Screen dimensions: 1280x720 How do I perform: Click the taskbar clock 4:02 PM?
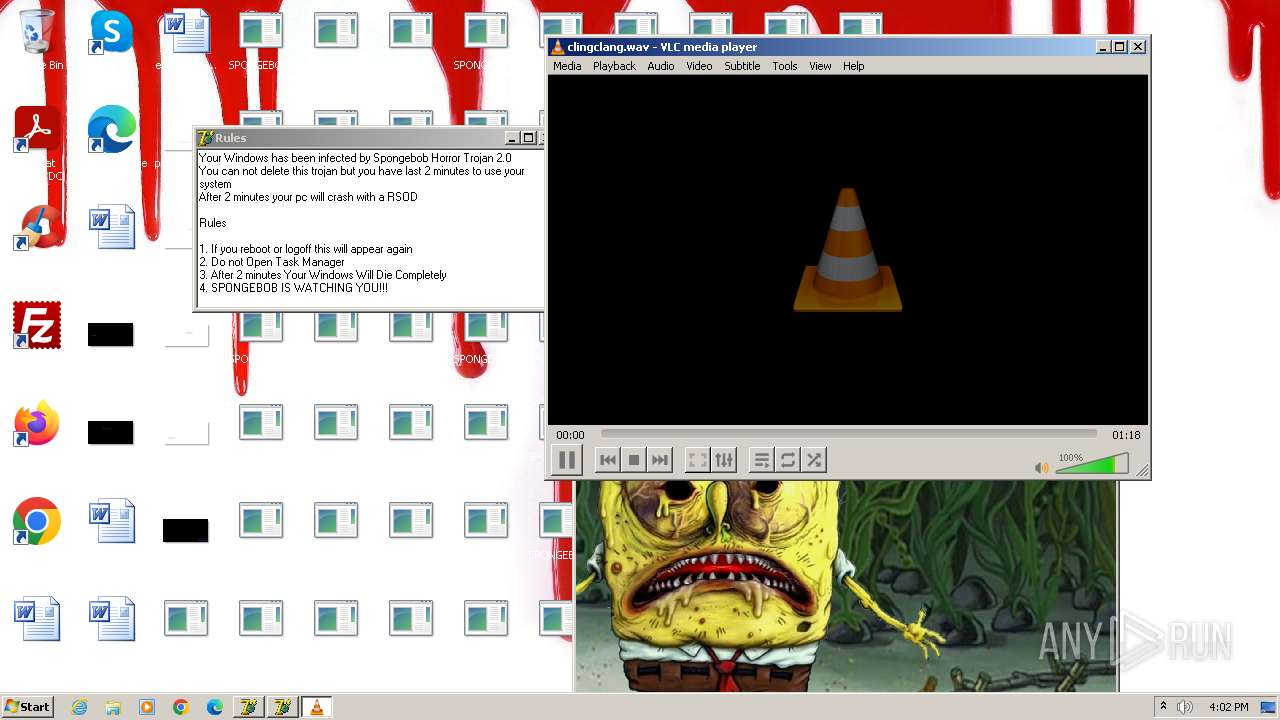[x=1228, y=707]
